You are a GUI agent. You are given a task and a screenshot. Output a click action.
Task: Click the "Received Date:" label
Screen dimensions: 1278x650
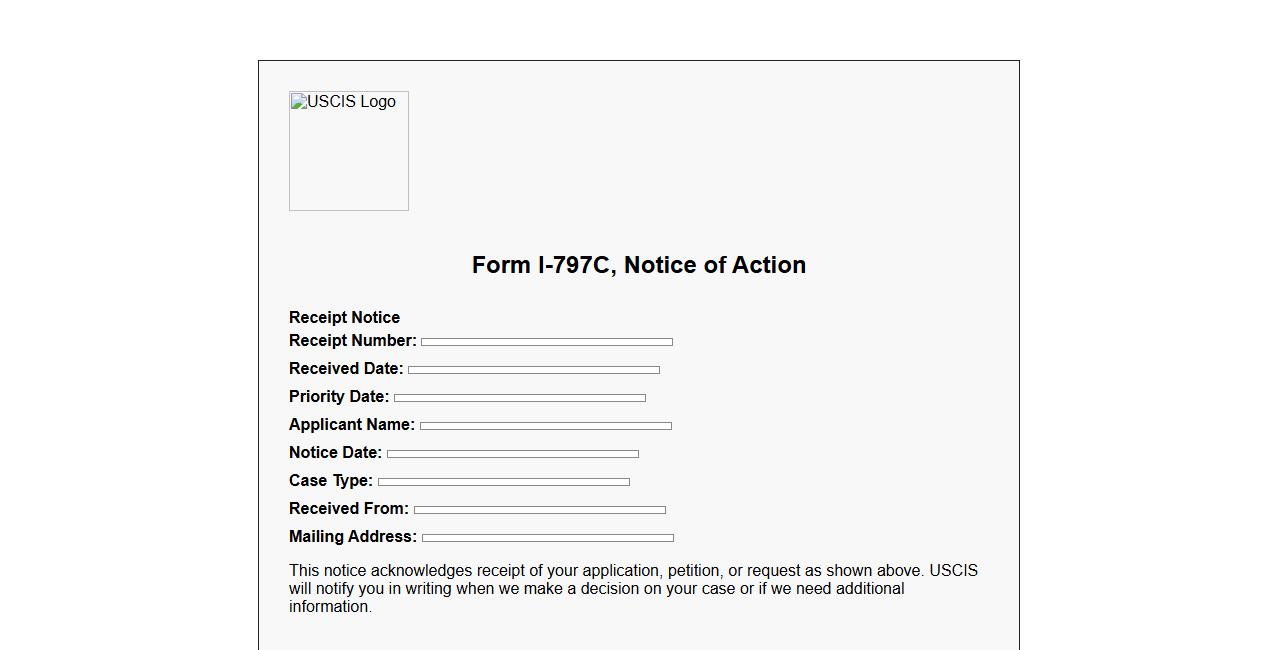pos(346,369)
